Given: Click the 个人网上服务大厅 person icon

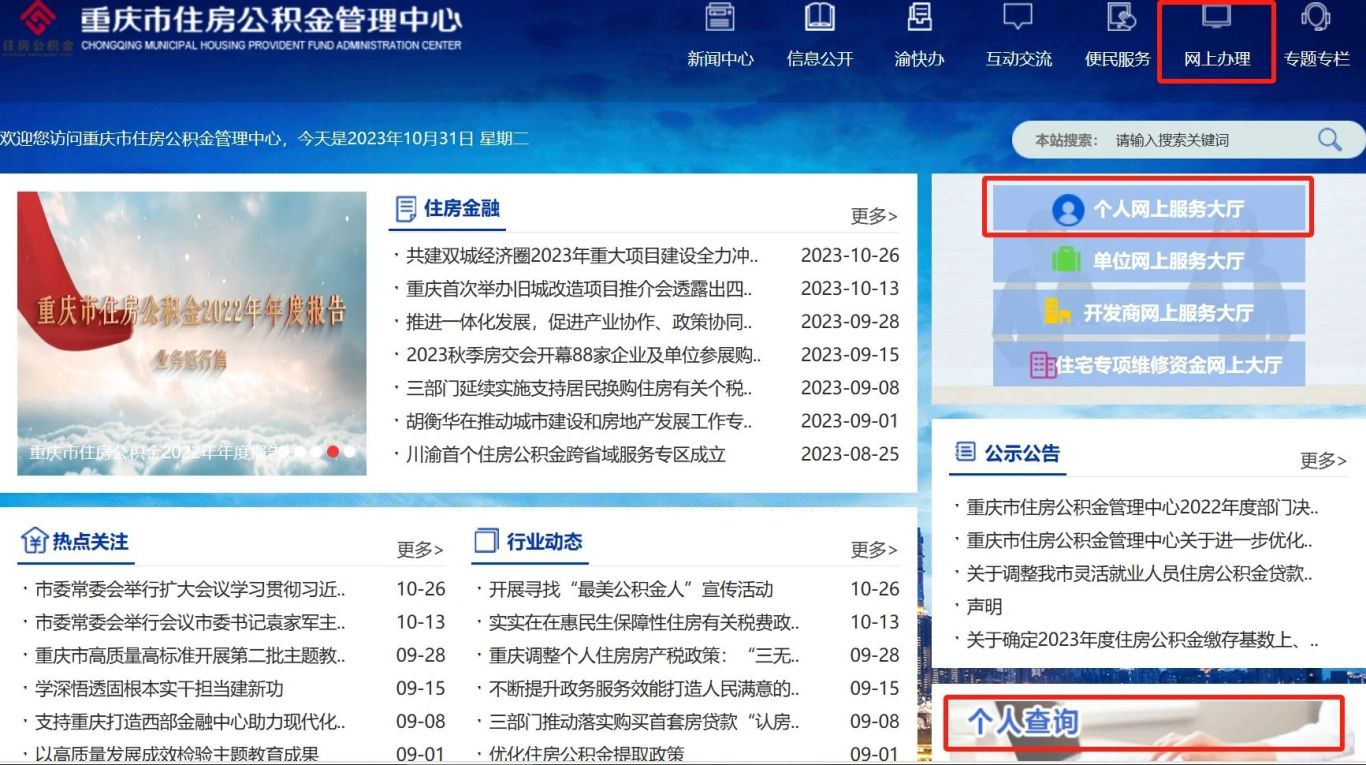Looking at the screenshot, I should [1068, 209].
